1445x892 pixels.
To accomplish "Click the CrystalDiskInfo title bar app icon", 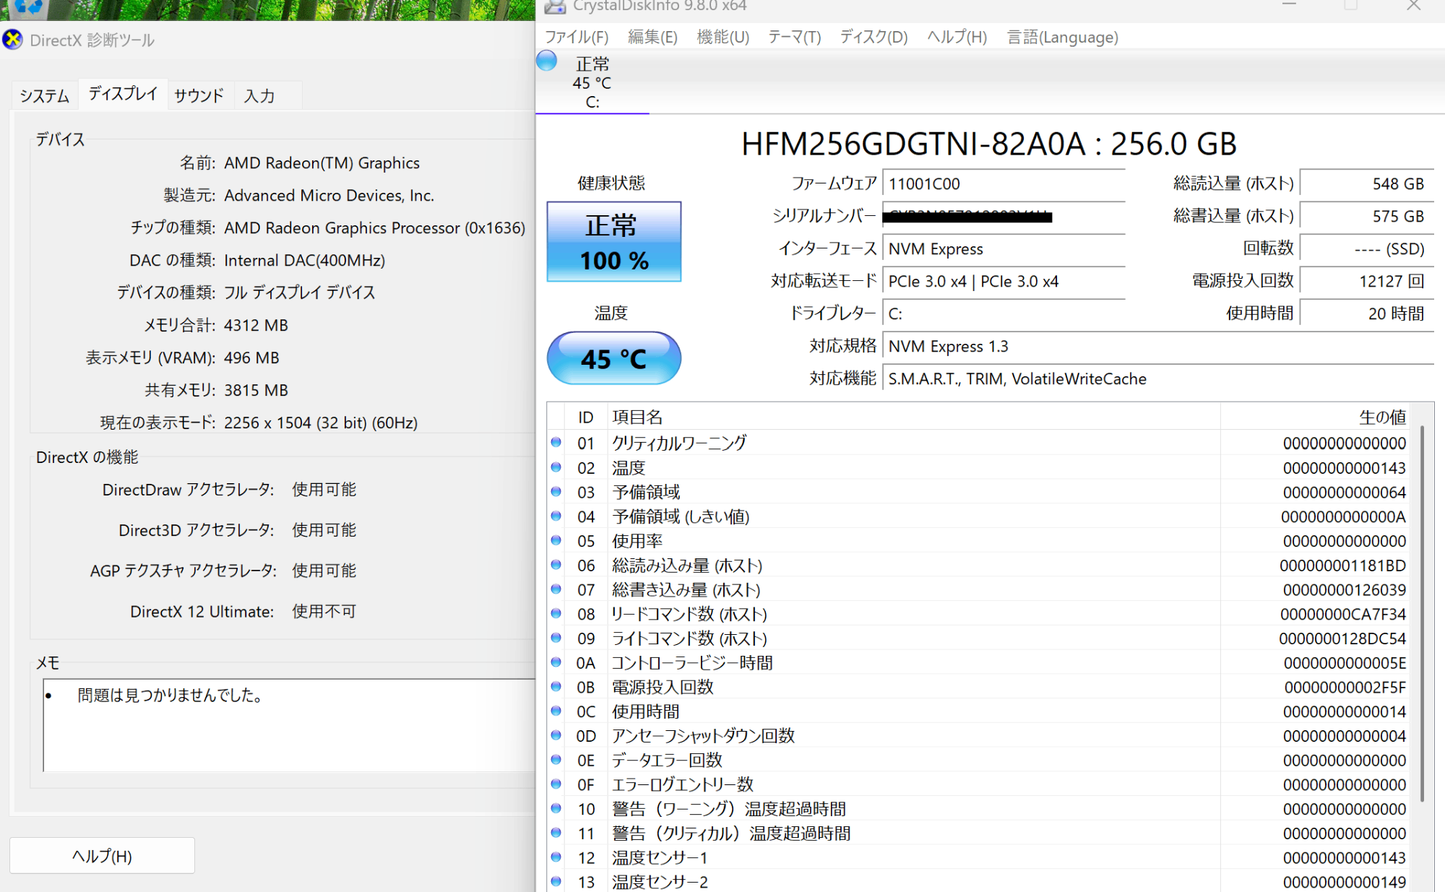I will tap(554, 6).
